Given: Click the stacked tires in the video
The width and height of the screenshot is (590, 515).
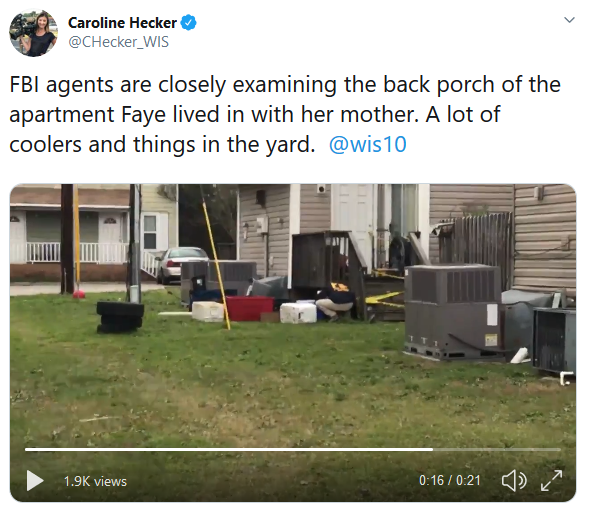Looking at the screenshot, I should pyautogui.click(x=120, y=317).
